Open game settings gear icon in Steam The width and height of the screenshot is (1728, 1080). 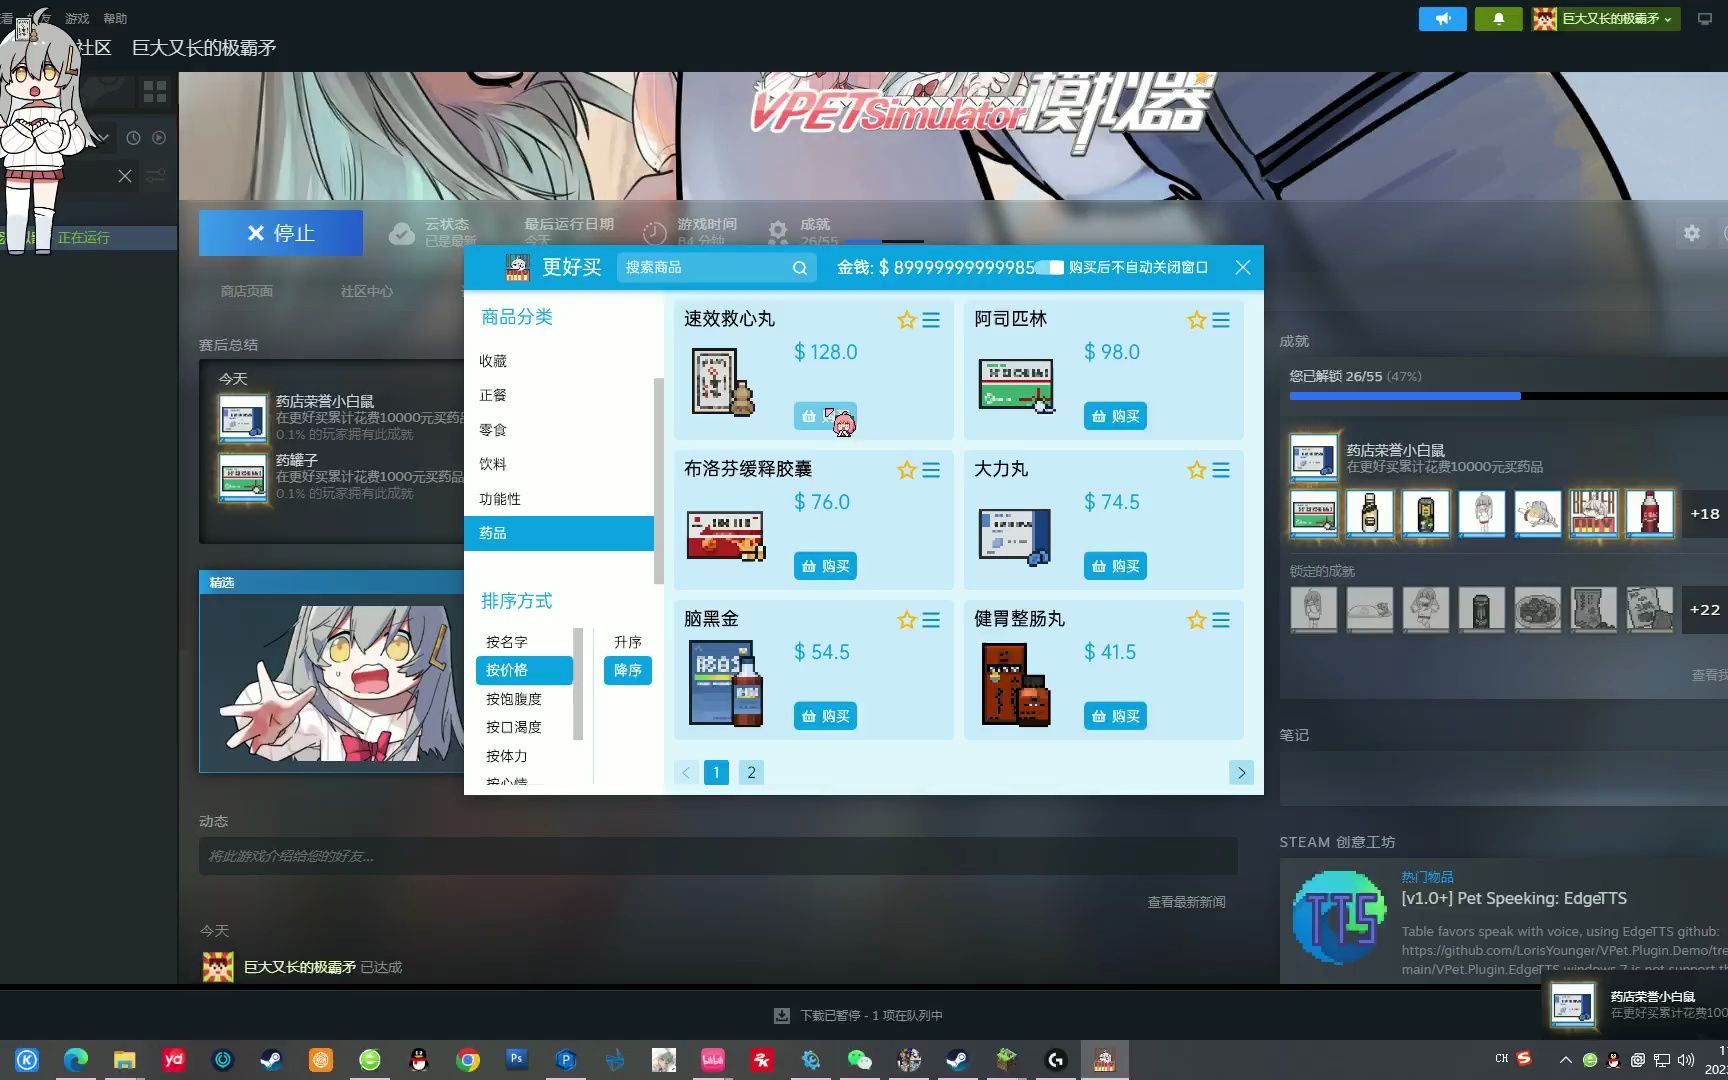point(1691,233)
